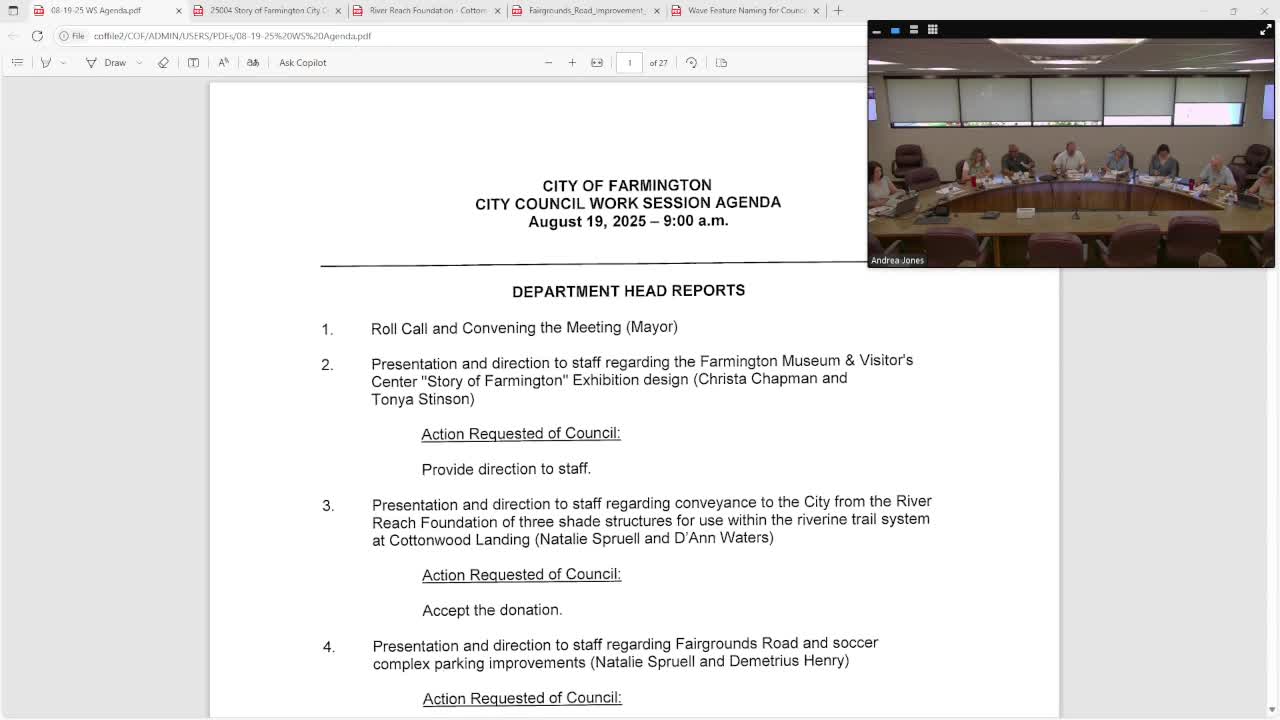Open the PDF table of contents
1280x720 pixels.
[17, 62]
